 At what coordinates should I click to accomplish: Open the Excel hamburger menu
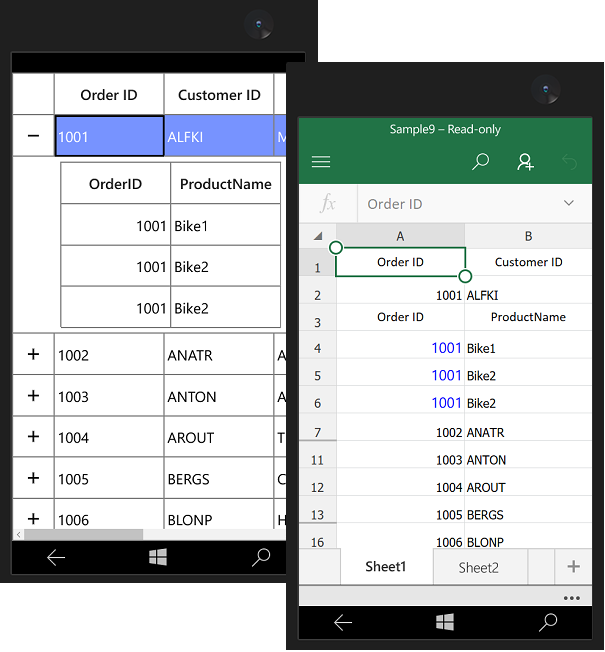321,161
